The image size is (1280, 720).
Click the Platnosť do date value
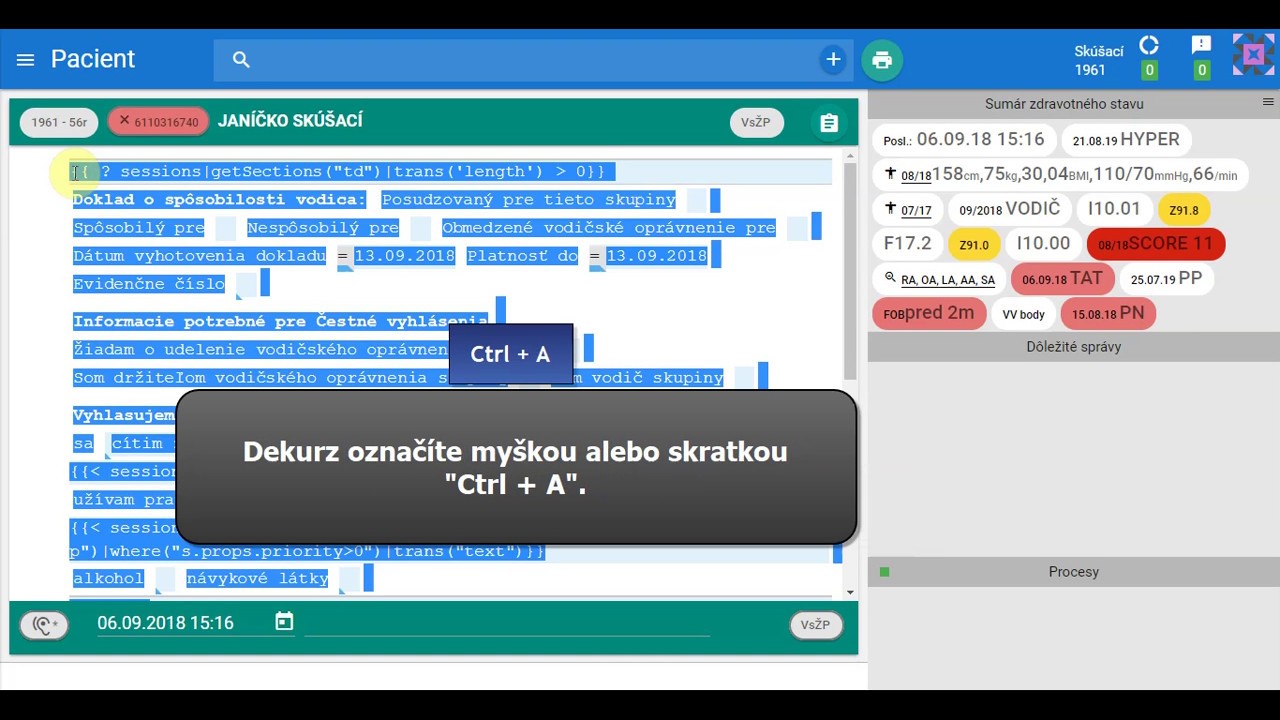[x=657, y=256]
